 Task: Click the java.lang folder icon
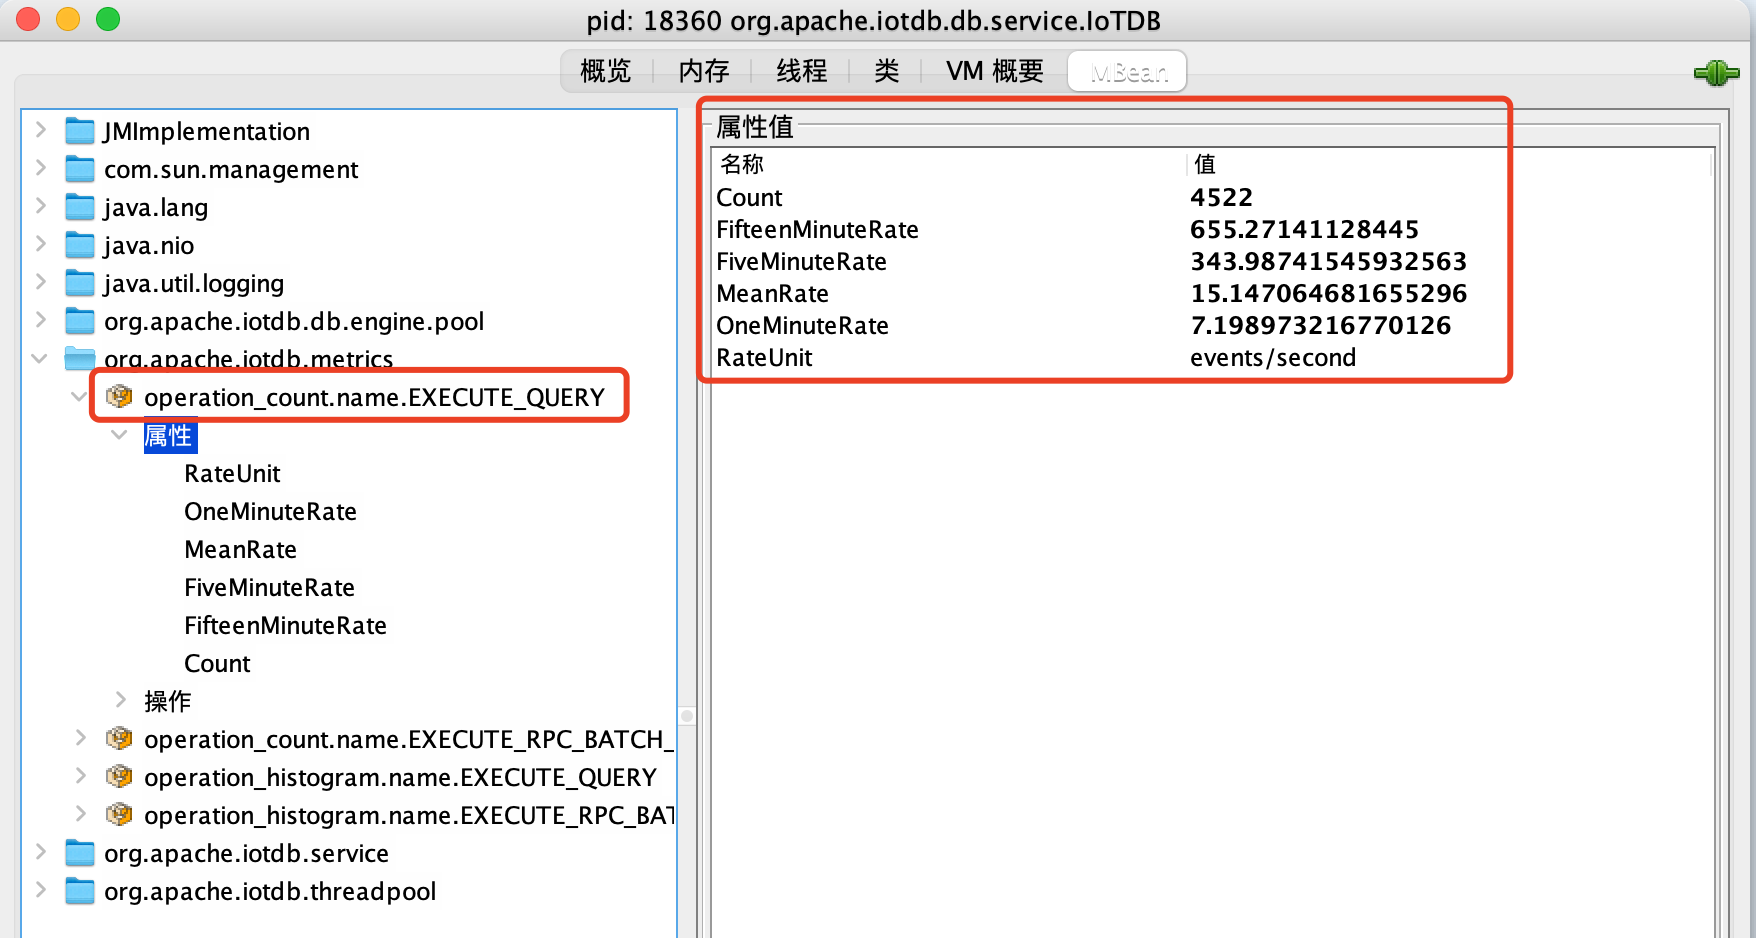click(x=80, y=207)
